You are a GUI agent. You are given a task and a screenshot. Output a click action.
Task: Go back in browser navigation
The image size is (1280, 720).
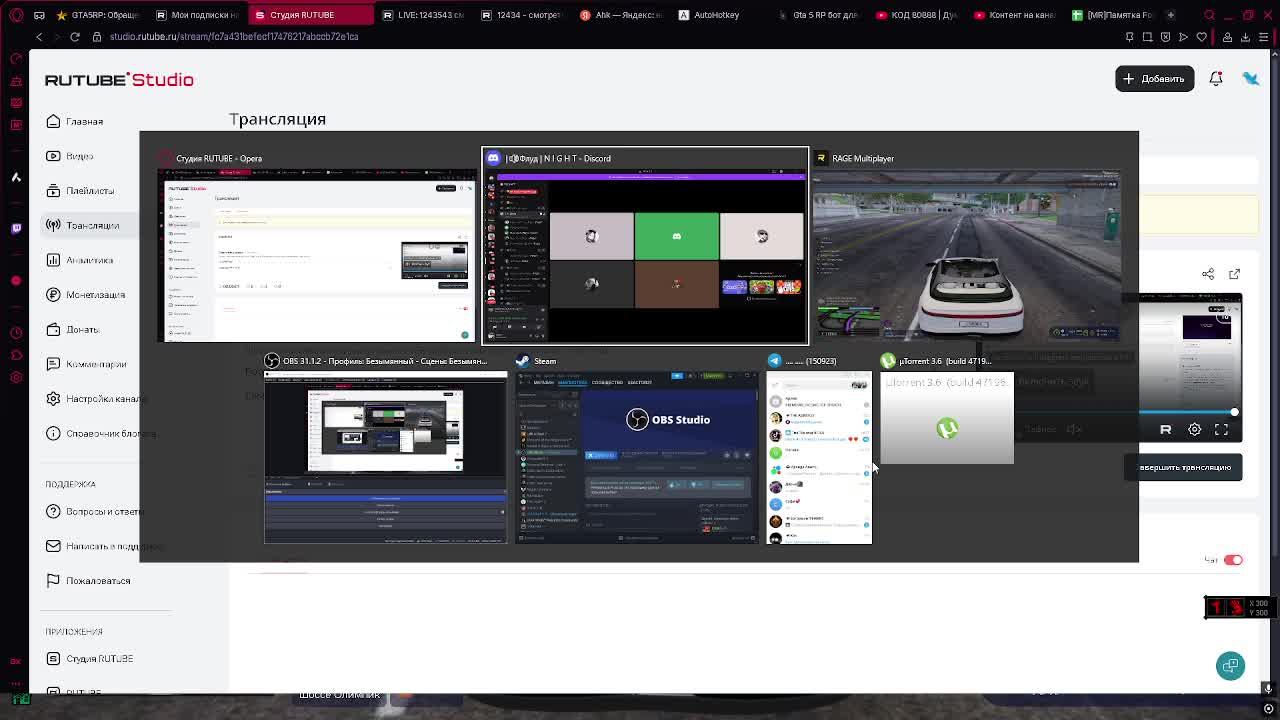coord(39,37)
